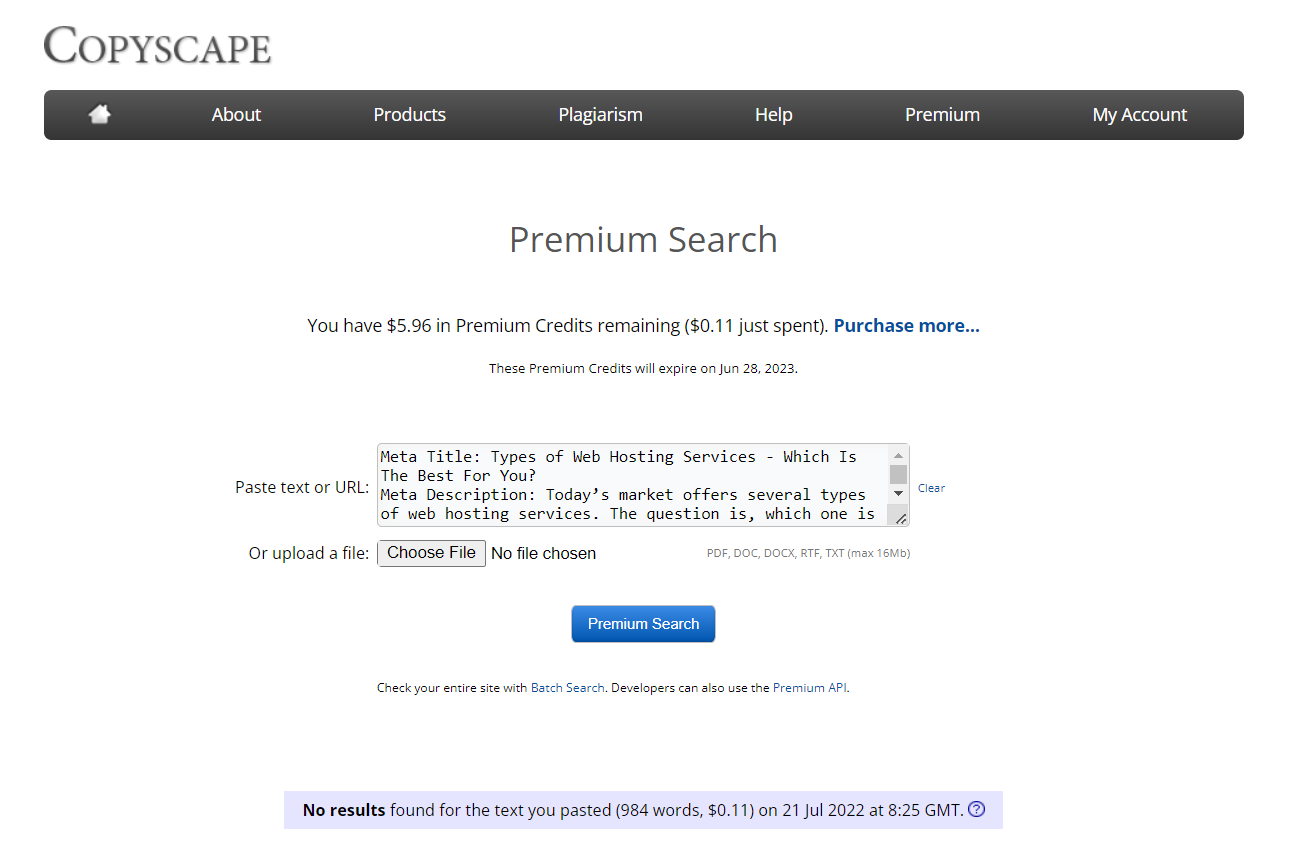This screenshot has width=1291, height=862.
Task: Click the Purchase more... link
Action: click(907, 325)
